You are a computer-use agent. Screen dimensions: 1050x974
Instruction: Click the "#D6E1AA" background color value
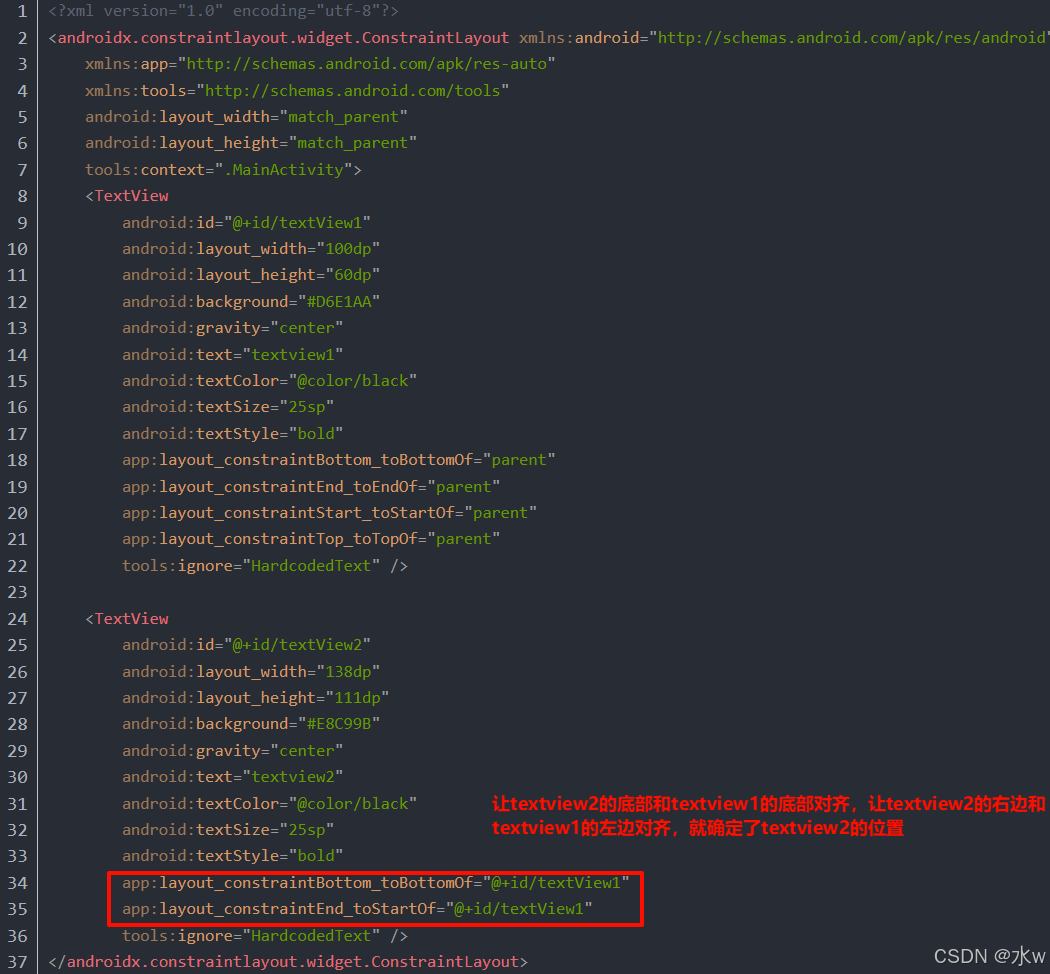click(339, 302)
